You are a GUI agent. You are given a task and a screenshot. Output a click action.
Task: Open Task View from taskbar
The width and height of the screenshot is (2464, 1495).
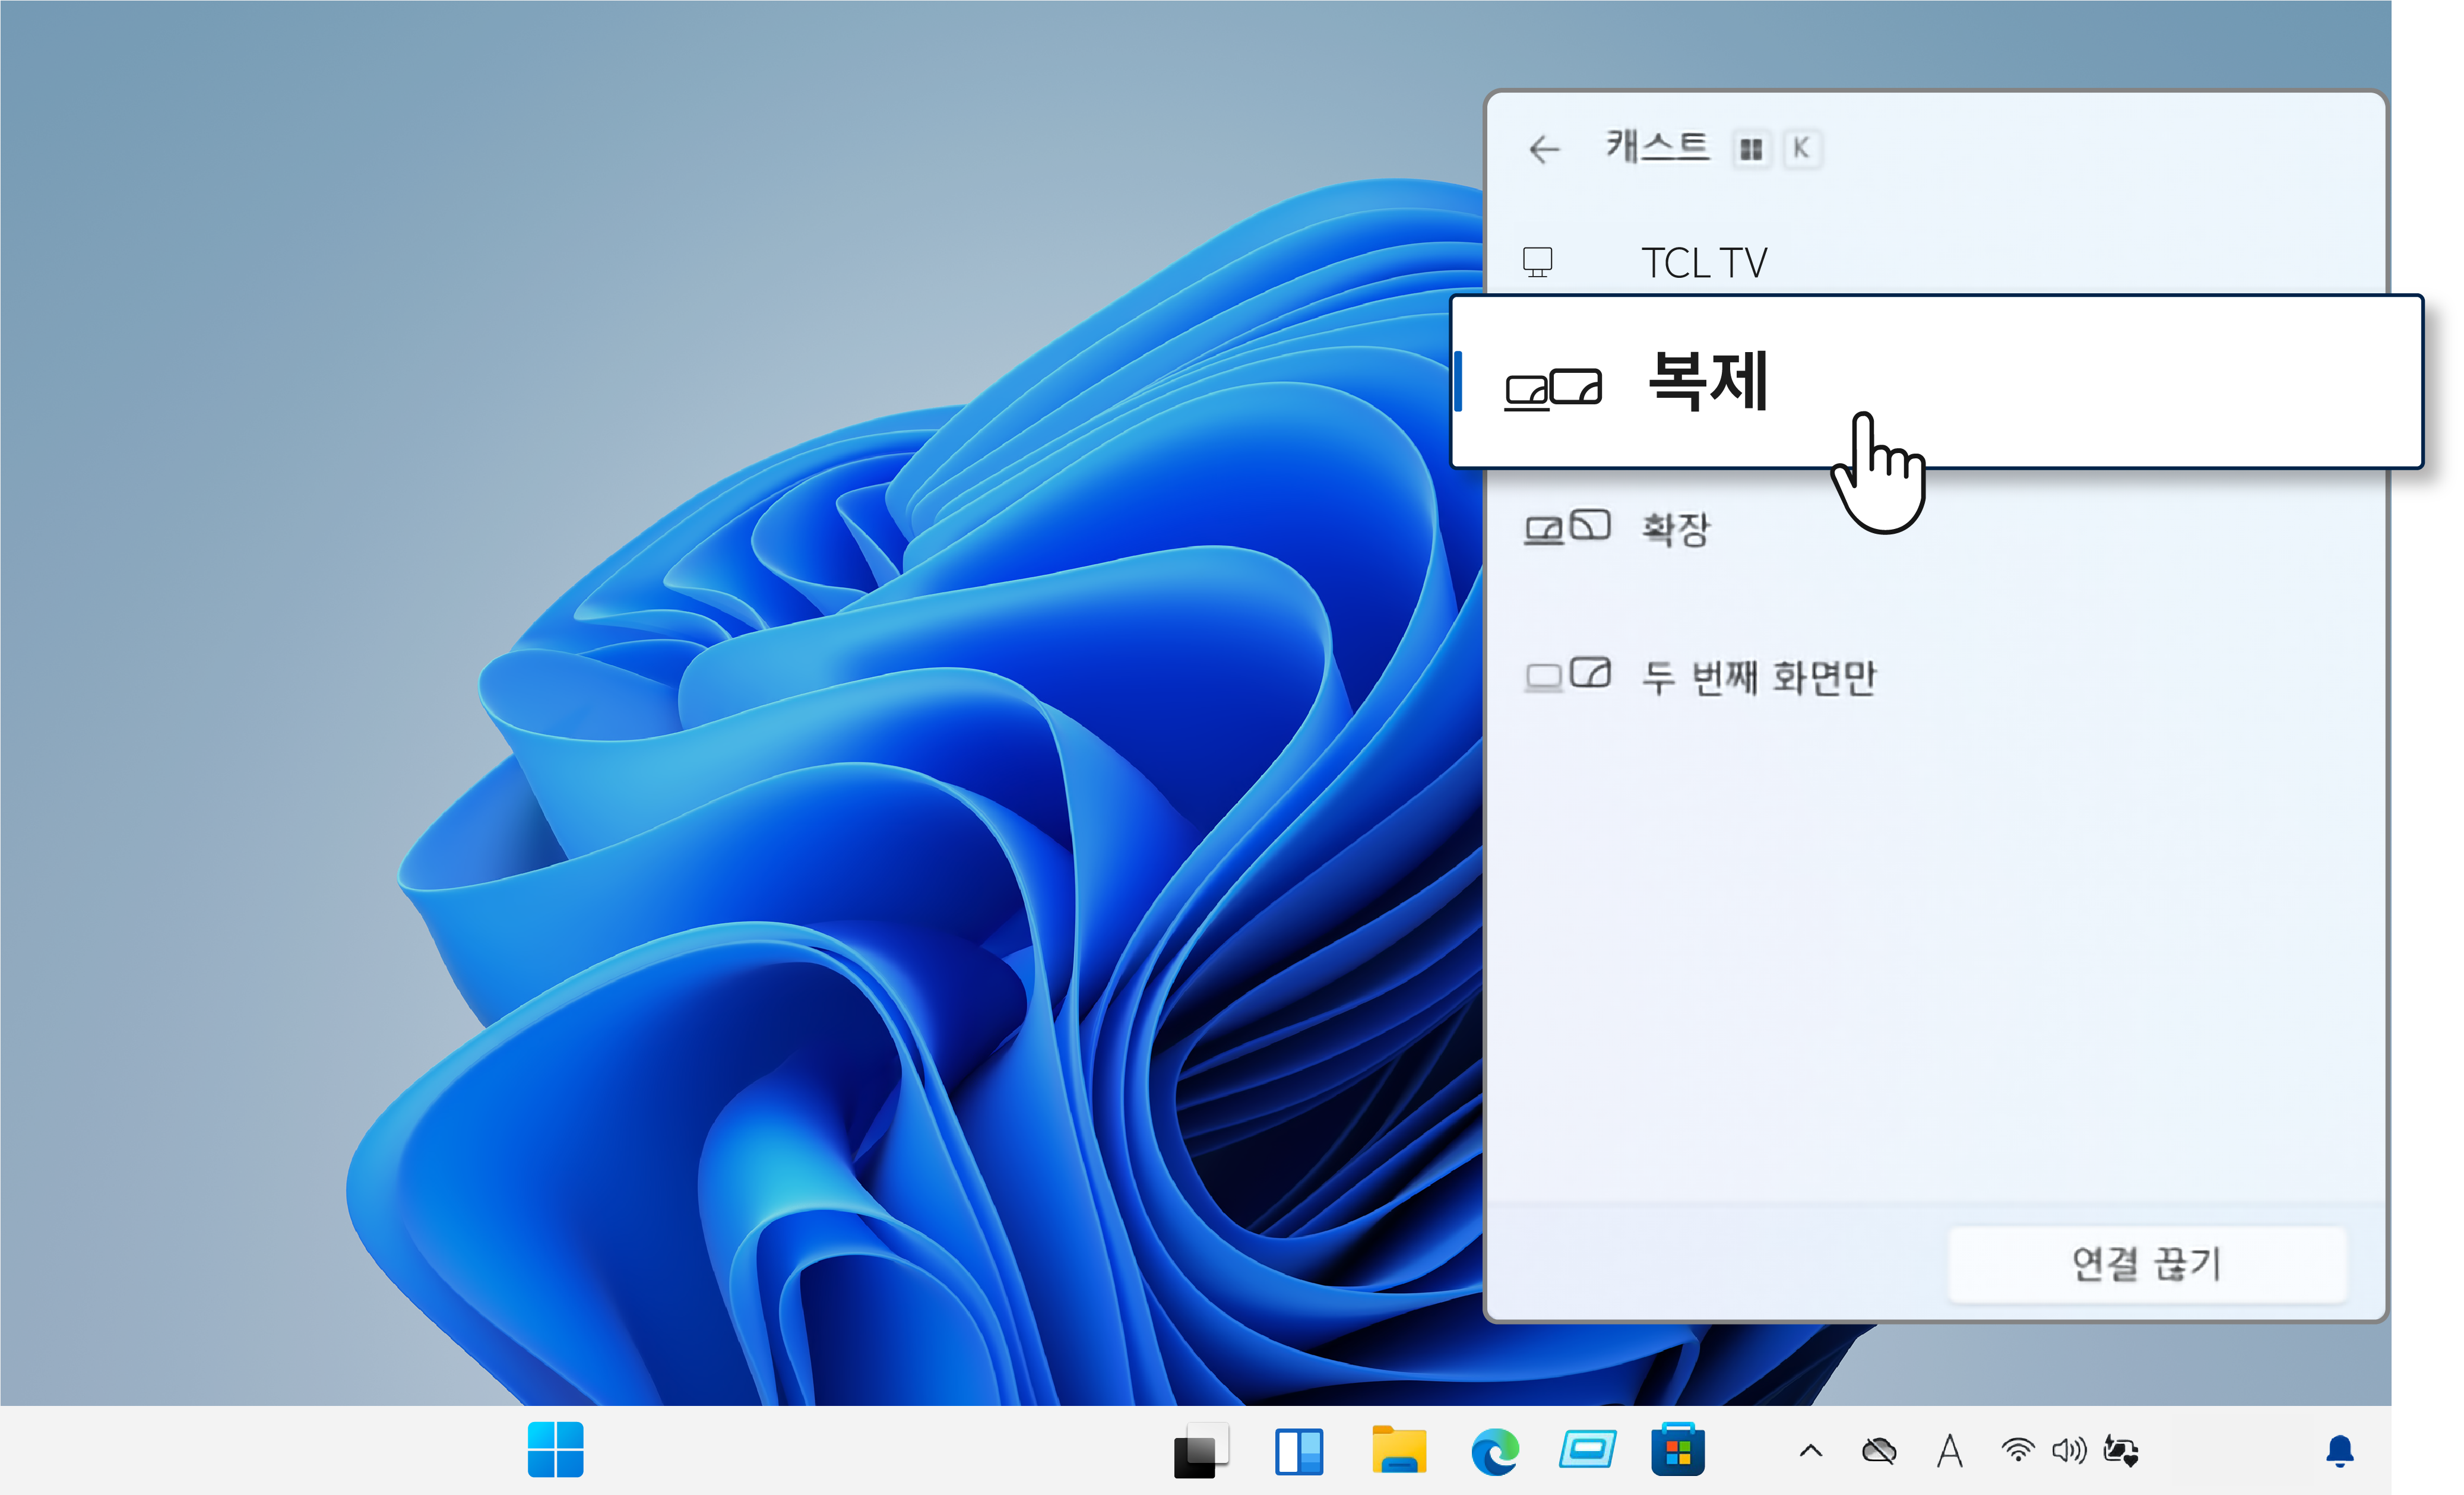(x=1200, y=1450)
